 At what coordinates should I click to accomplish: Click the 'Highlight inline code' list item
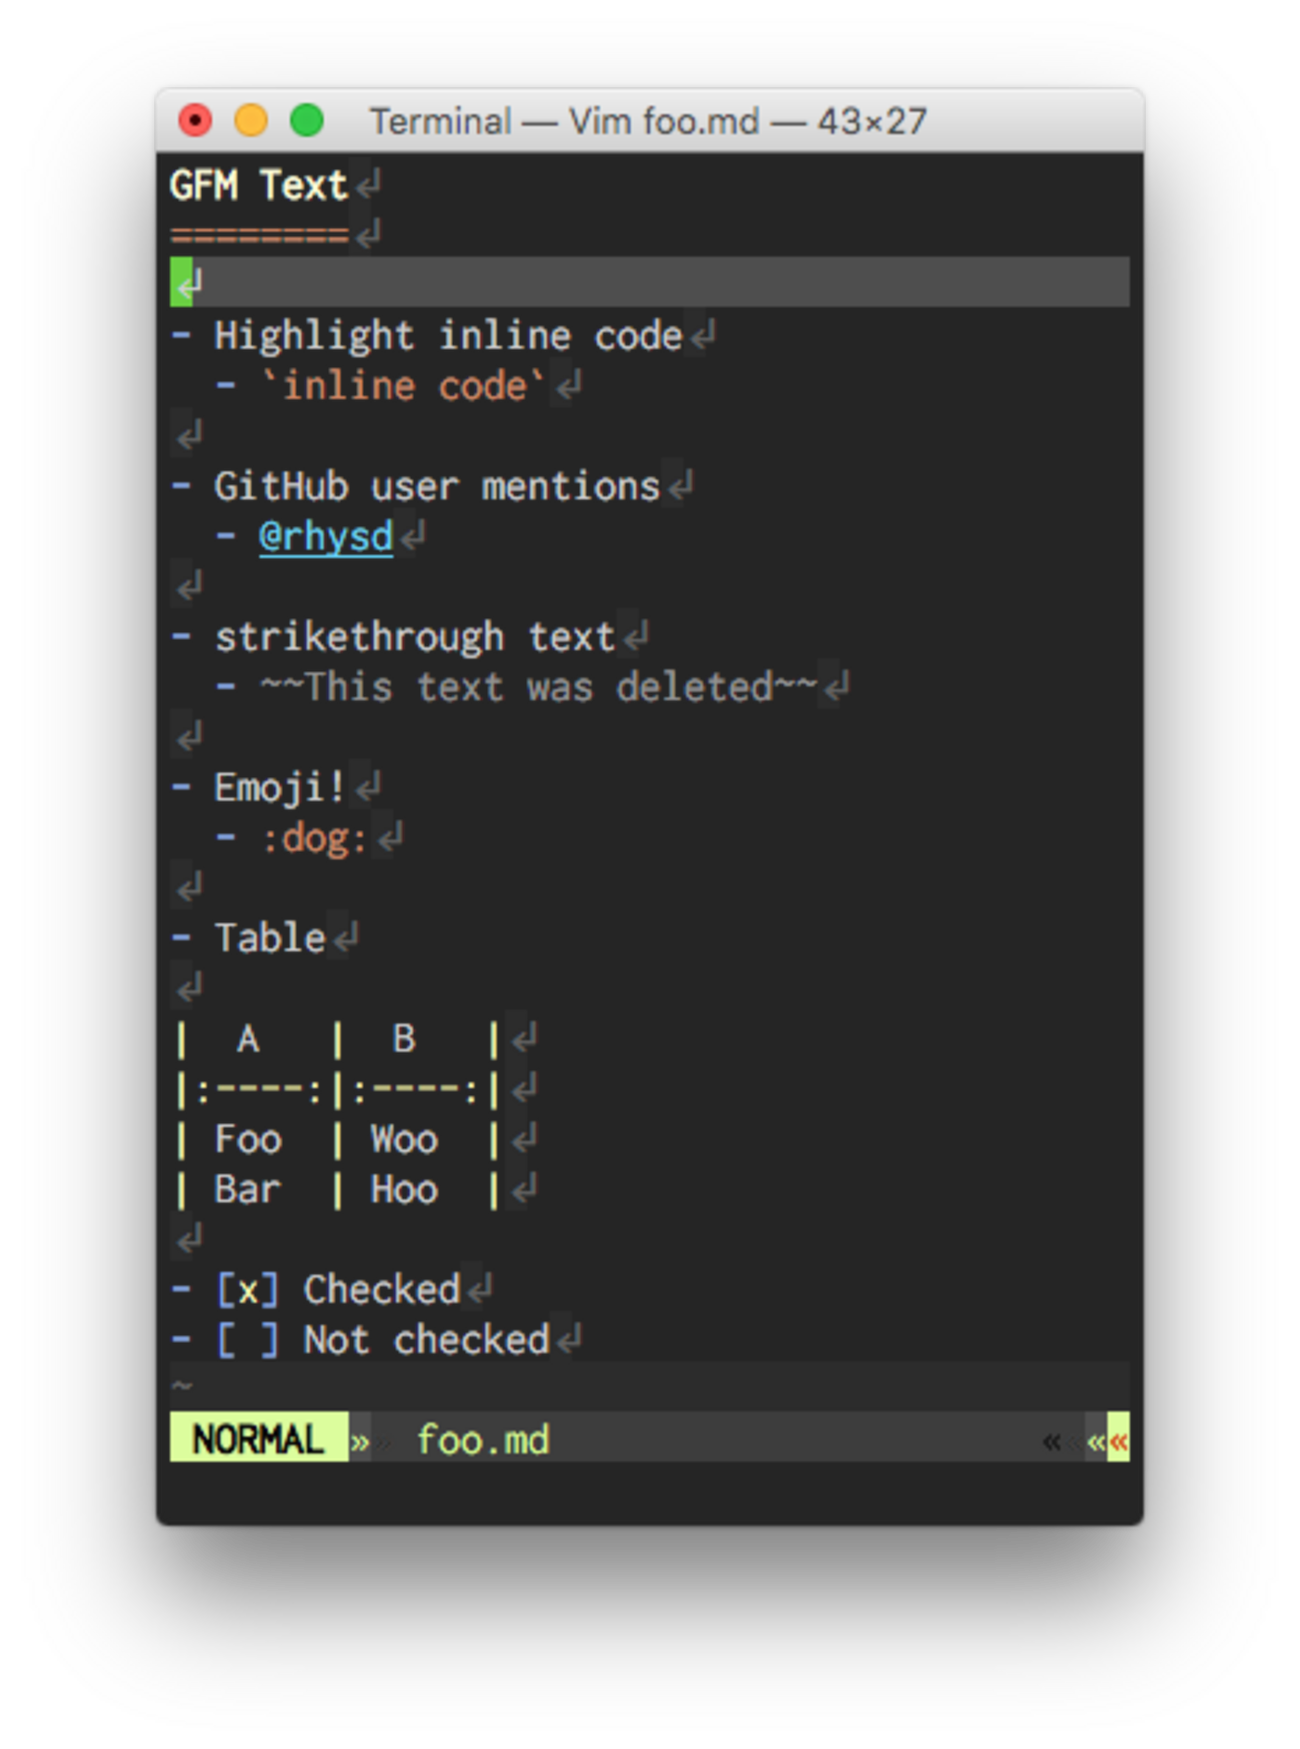coord(448,336)
